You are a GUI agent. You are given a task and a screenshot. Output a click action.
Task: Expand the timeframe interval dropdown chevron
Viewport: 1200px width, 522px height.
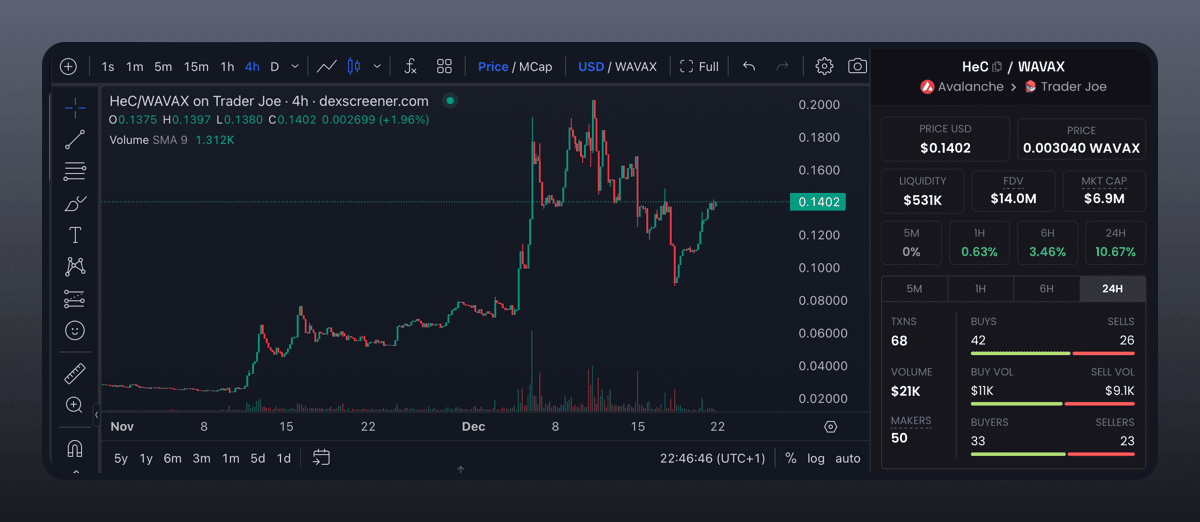pyautogui.click(x=295, y=67)
